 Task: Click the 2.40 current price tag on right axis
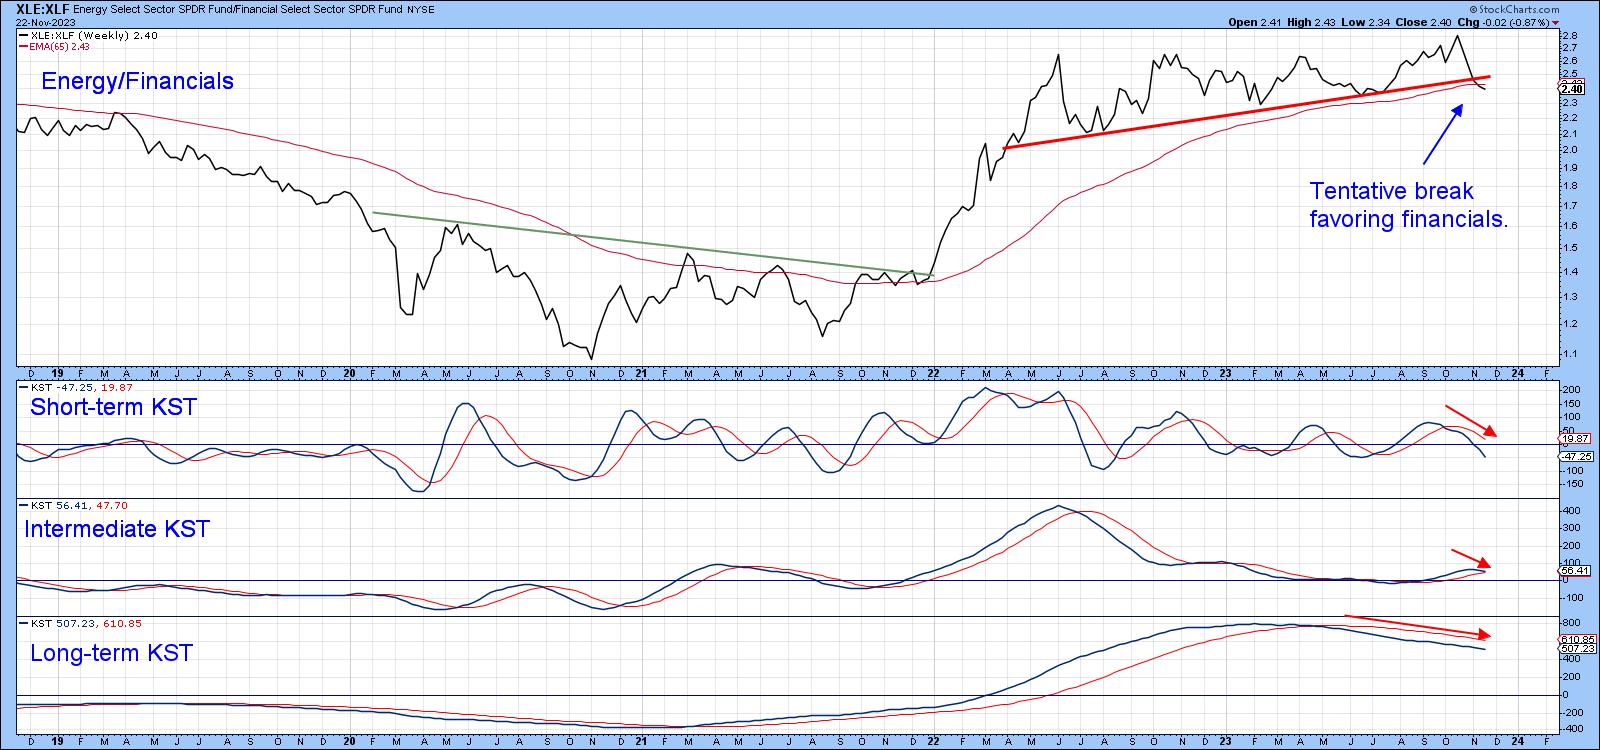1571,88
